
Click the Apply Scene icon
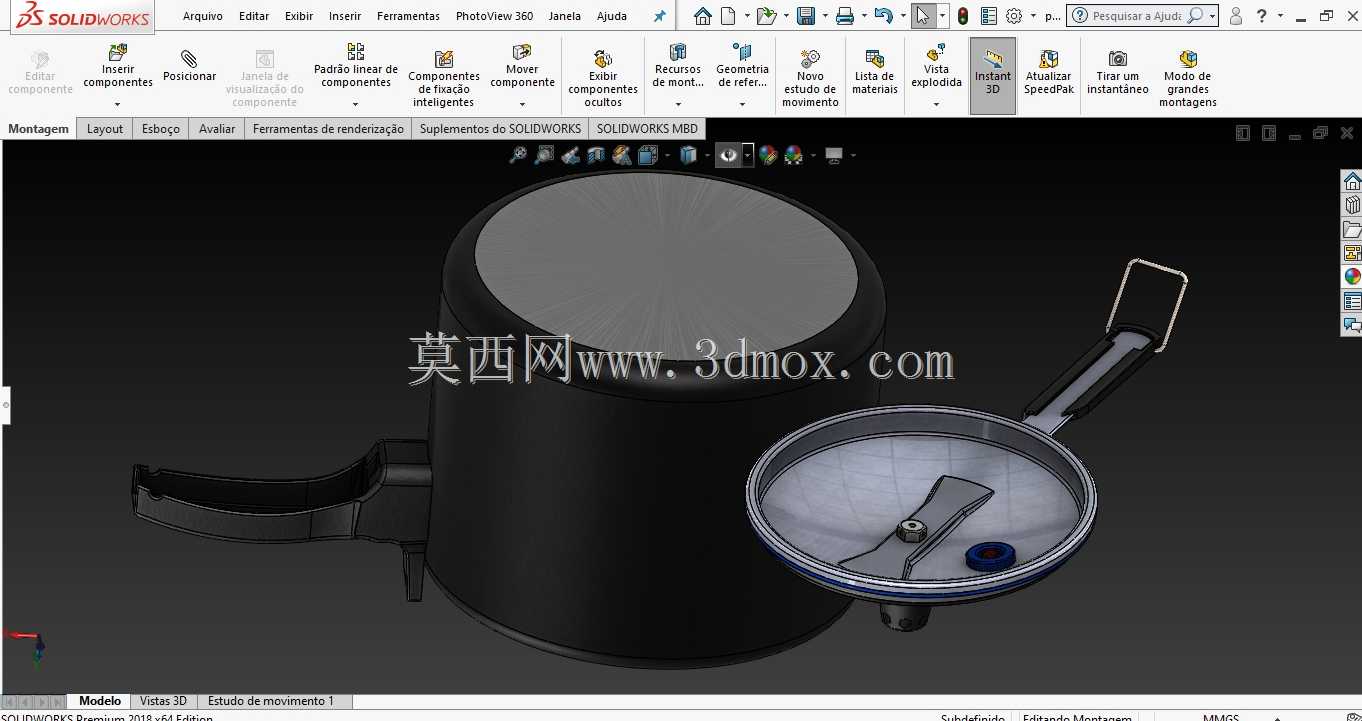tap(794, 155)
